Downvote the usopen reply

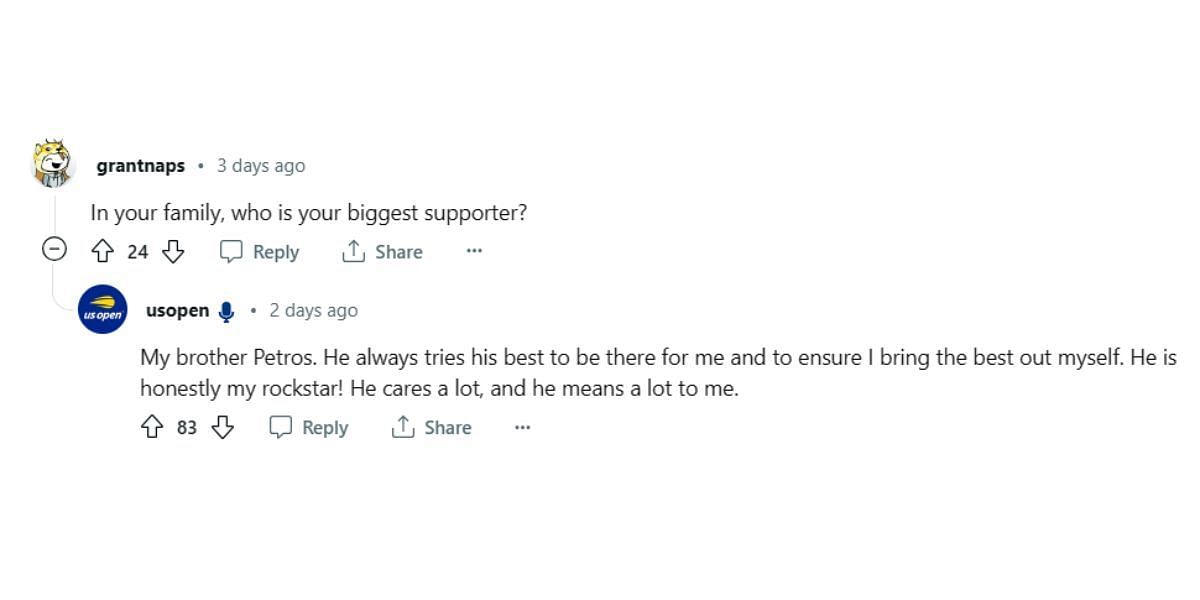pos(223,427)
